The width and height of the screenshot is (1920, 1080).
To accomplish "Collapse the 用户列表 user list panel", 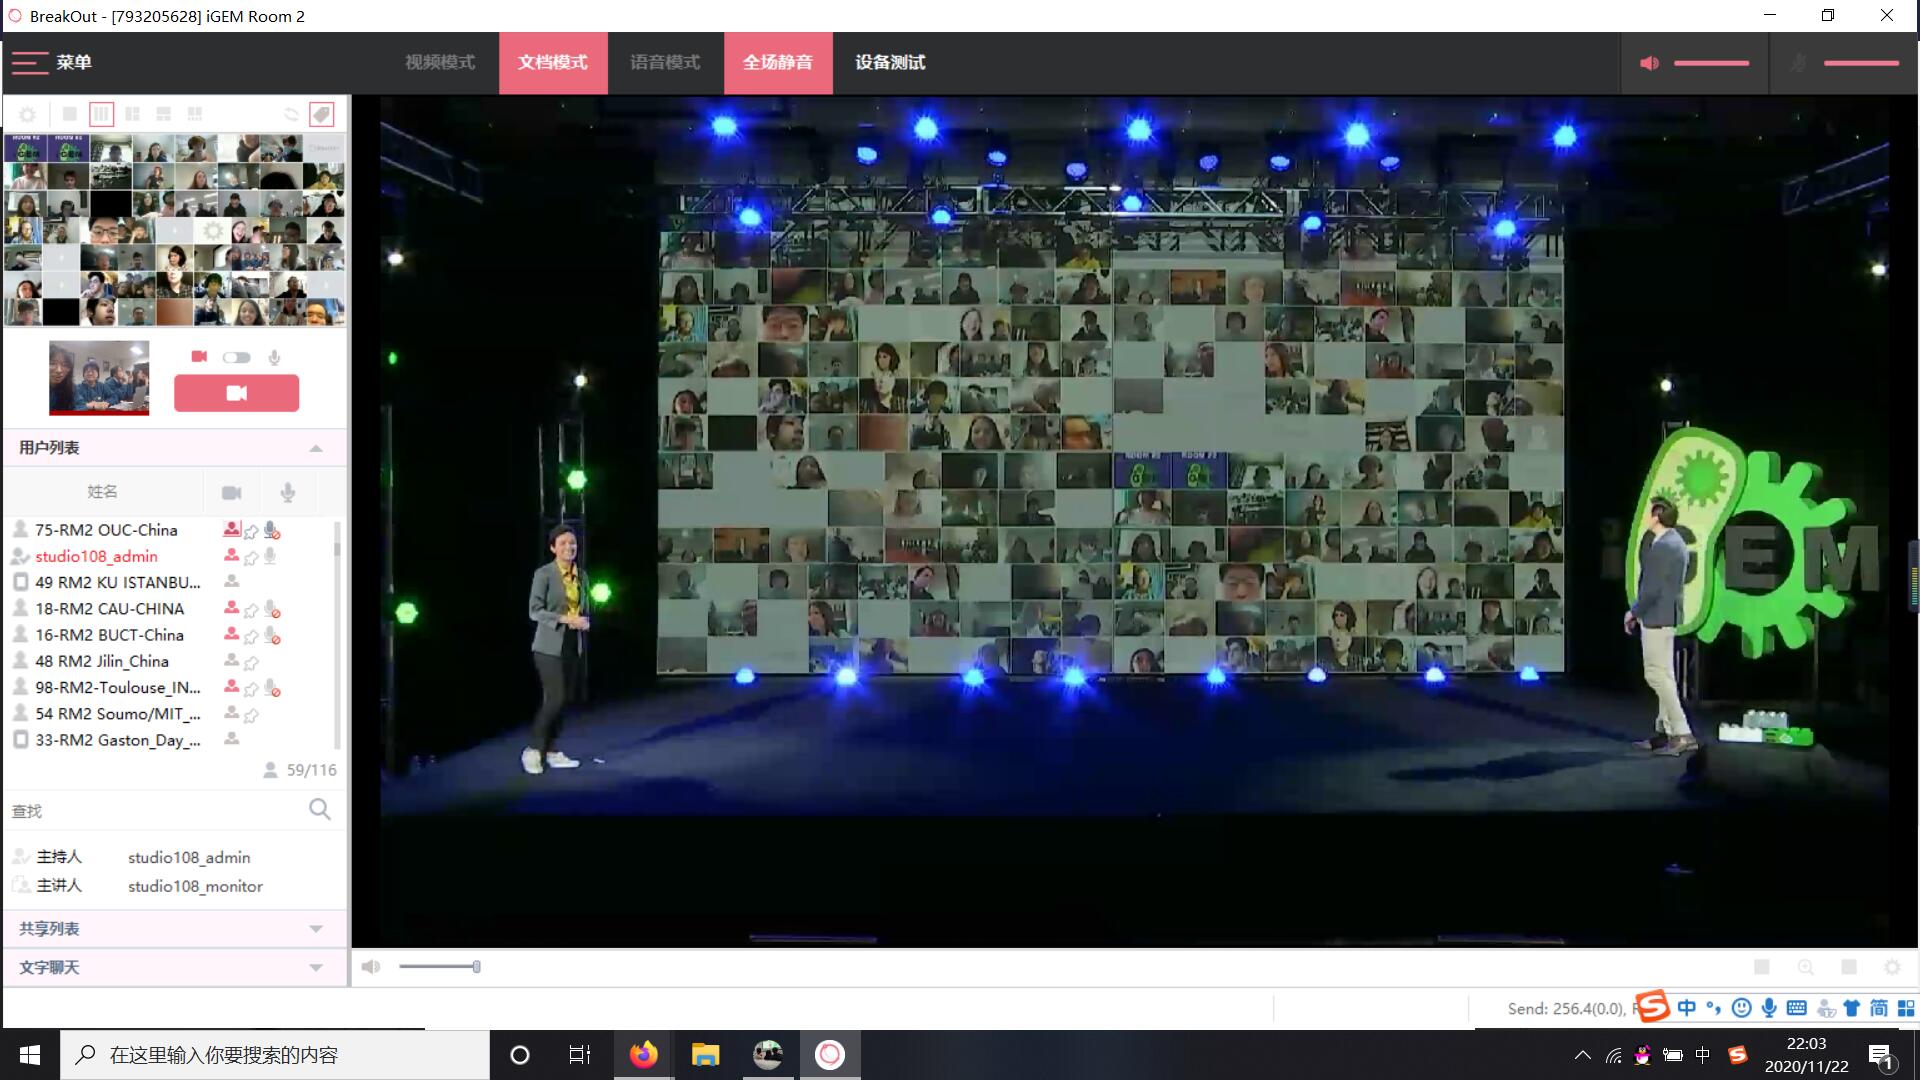I will [x=316, y=448].
